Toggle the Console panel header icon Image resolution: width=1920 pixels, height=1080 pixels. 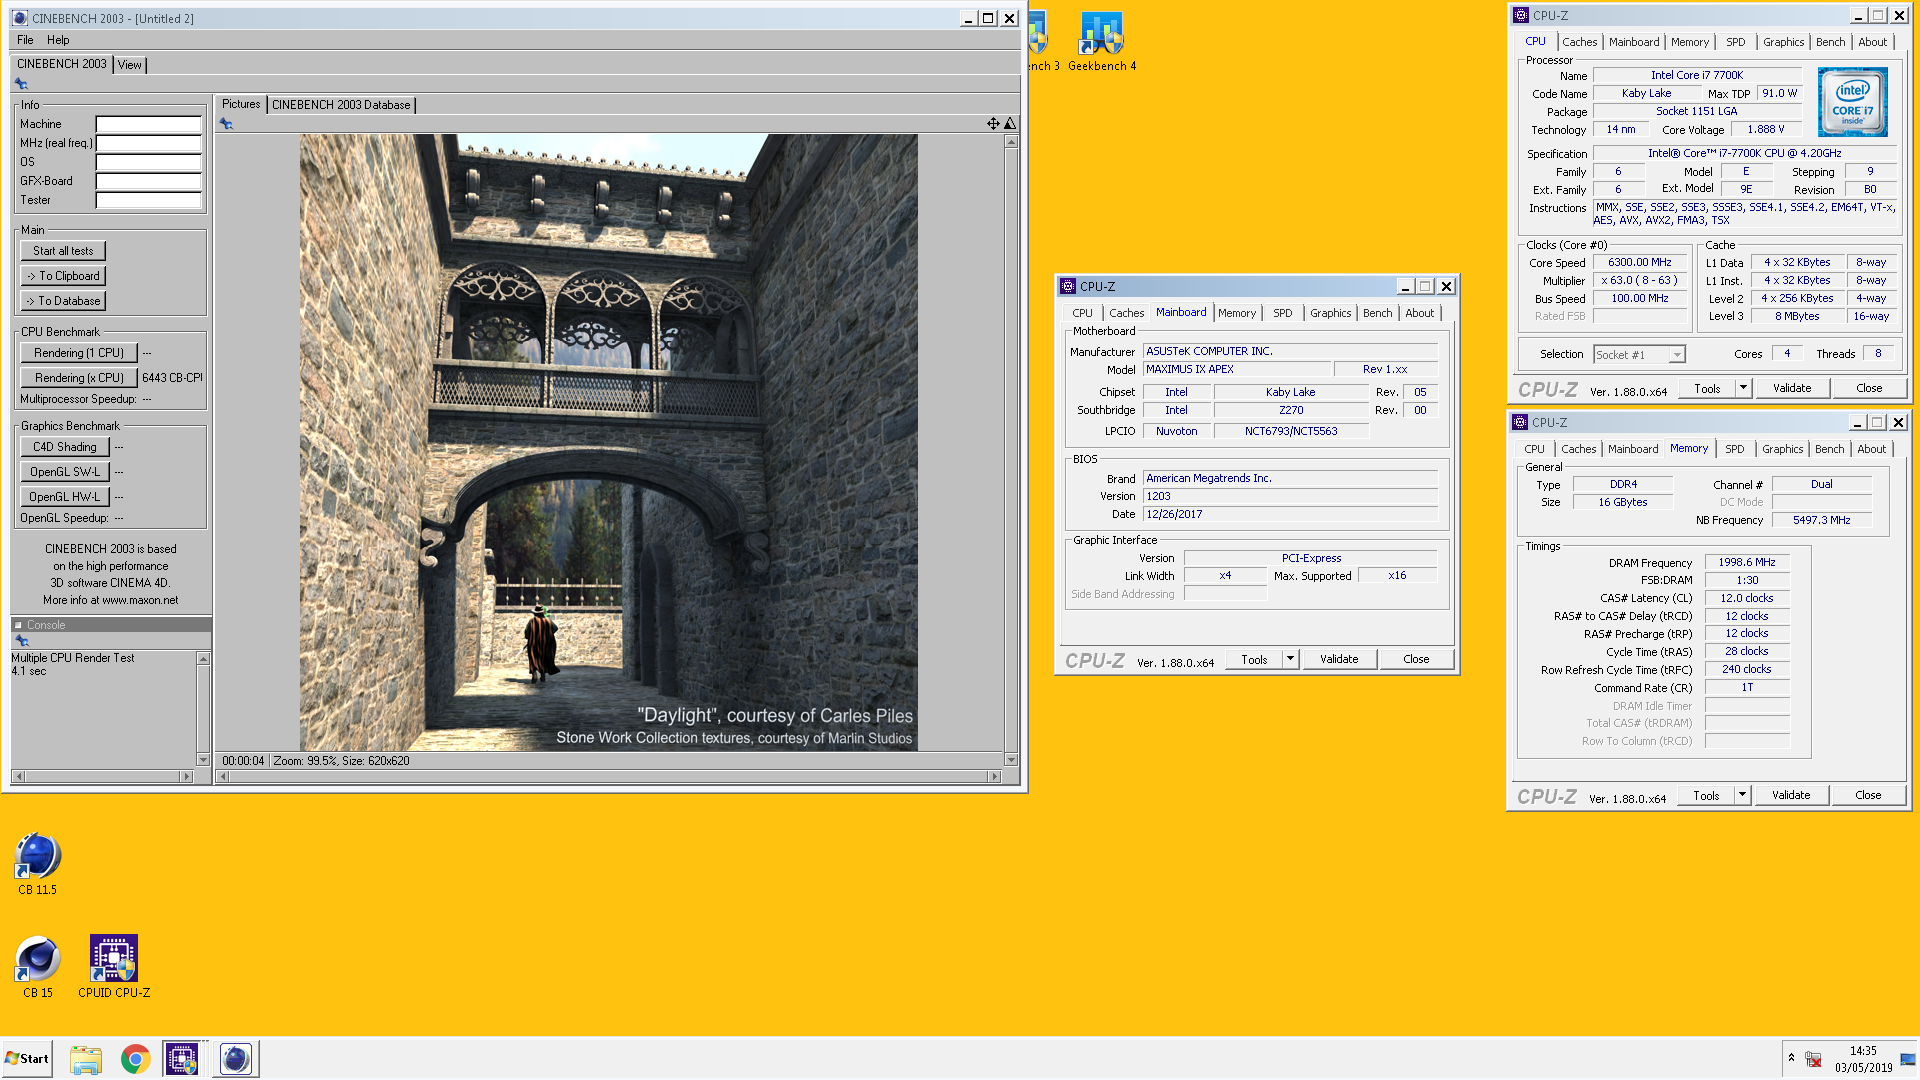(x=18, y=625)
